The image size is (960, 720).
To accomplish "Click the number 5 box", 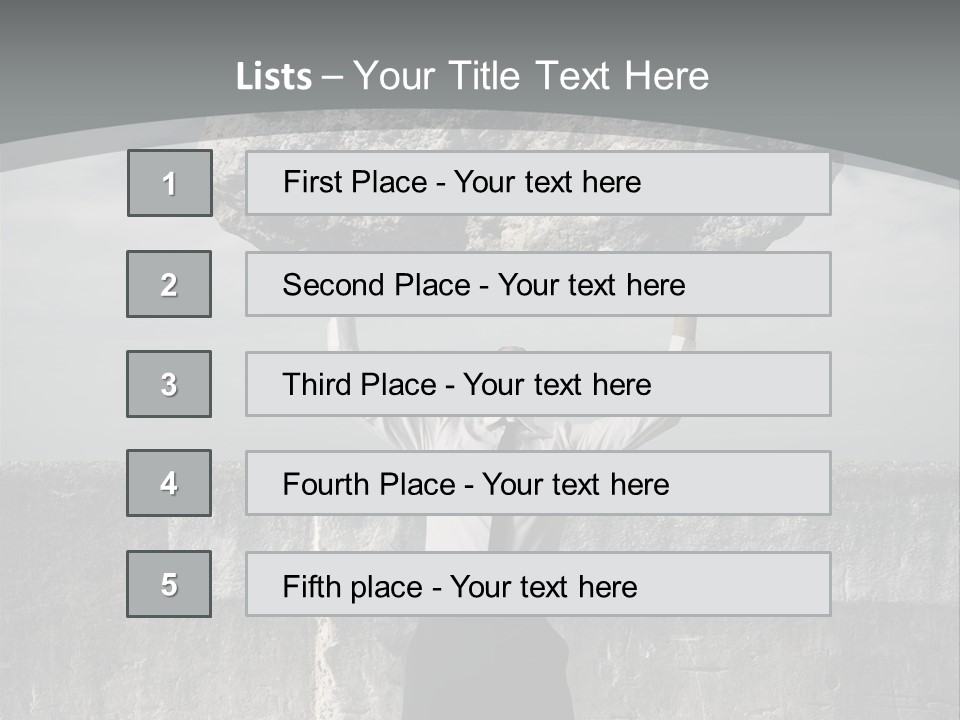I will [169, 584].
